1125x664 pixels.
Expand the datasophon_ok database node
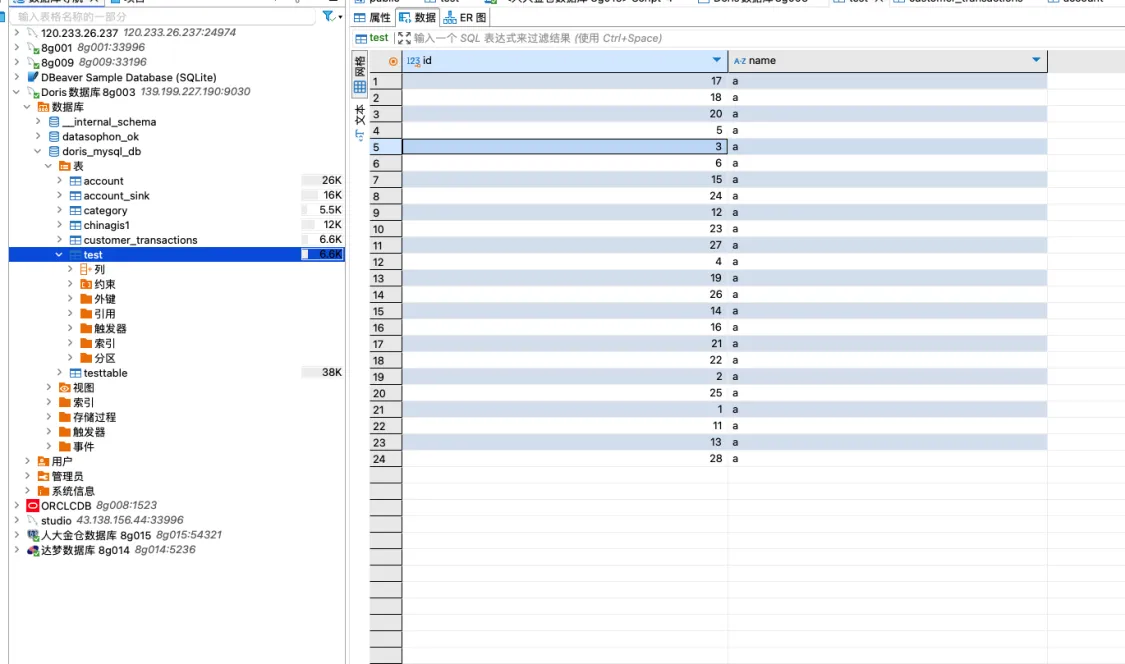tap(38, 136)
